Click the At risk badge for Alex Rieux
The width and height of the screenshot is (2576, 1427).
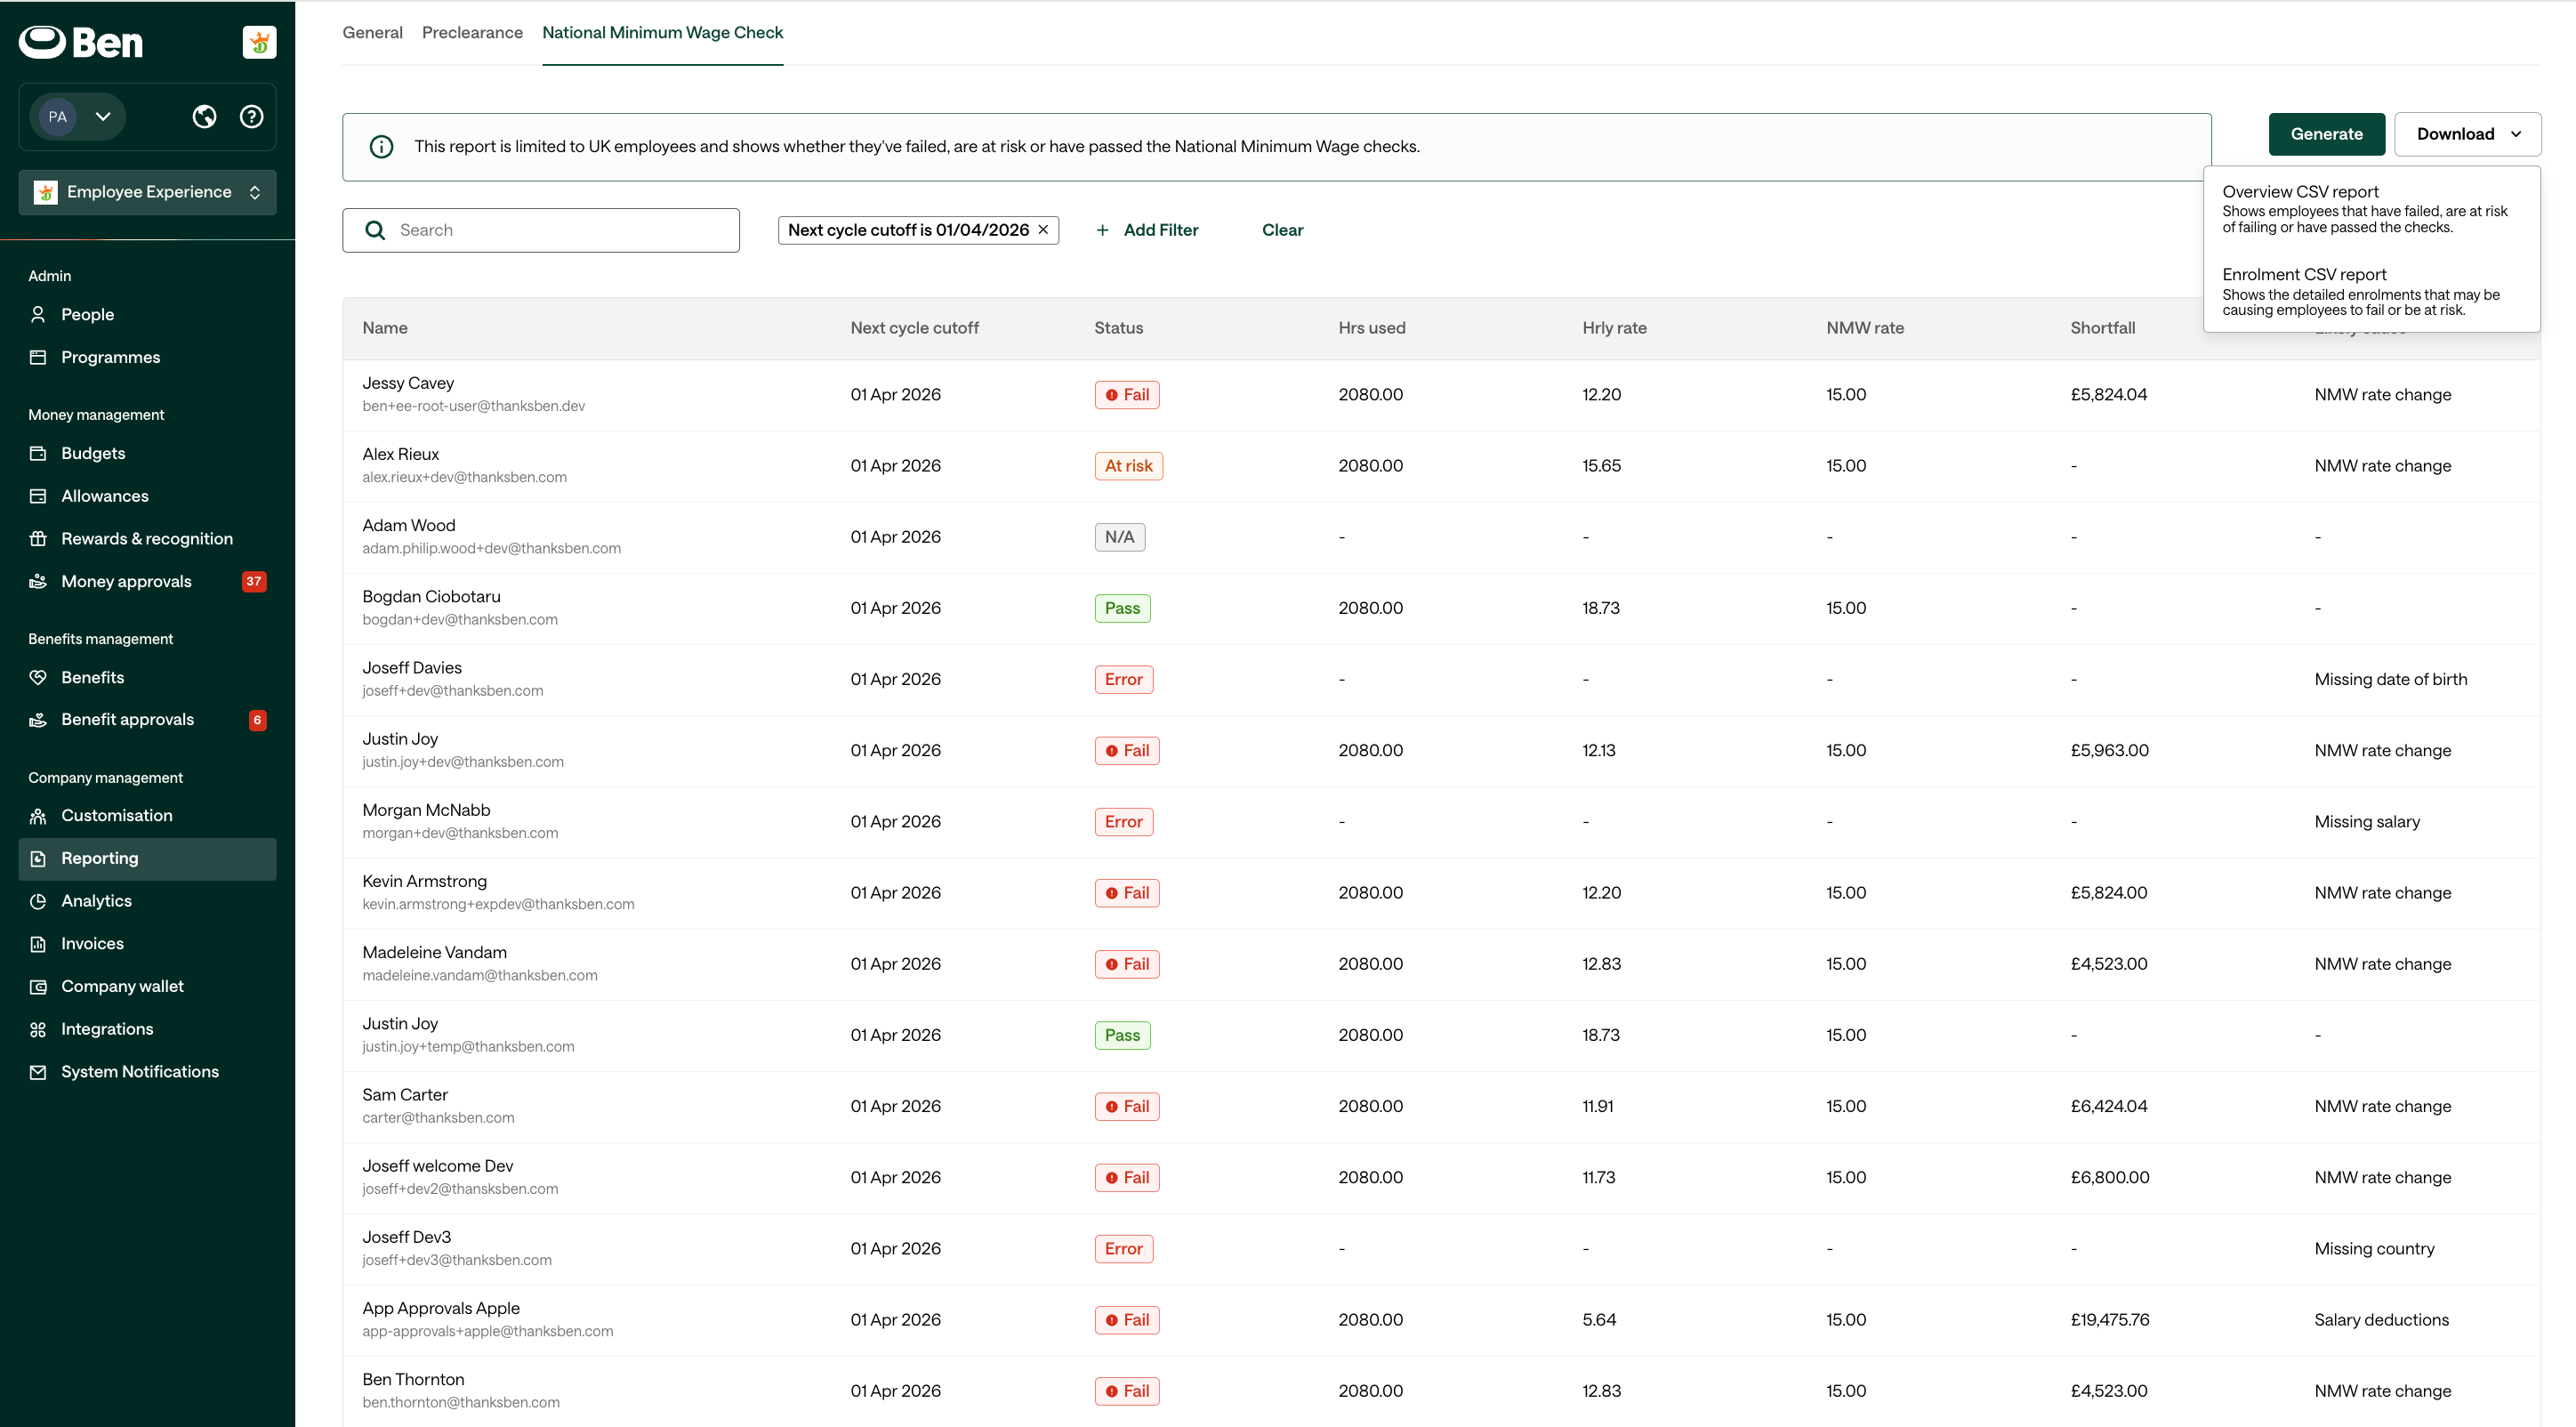1128,466
